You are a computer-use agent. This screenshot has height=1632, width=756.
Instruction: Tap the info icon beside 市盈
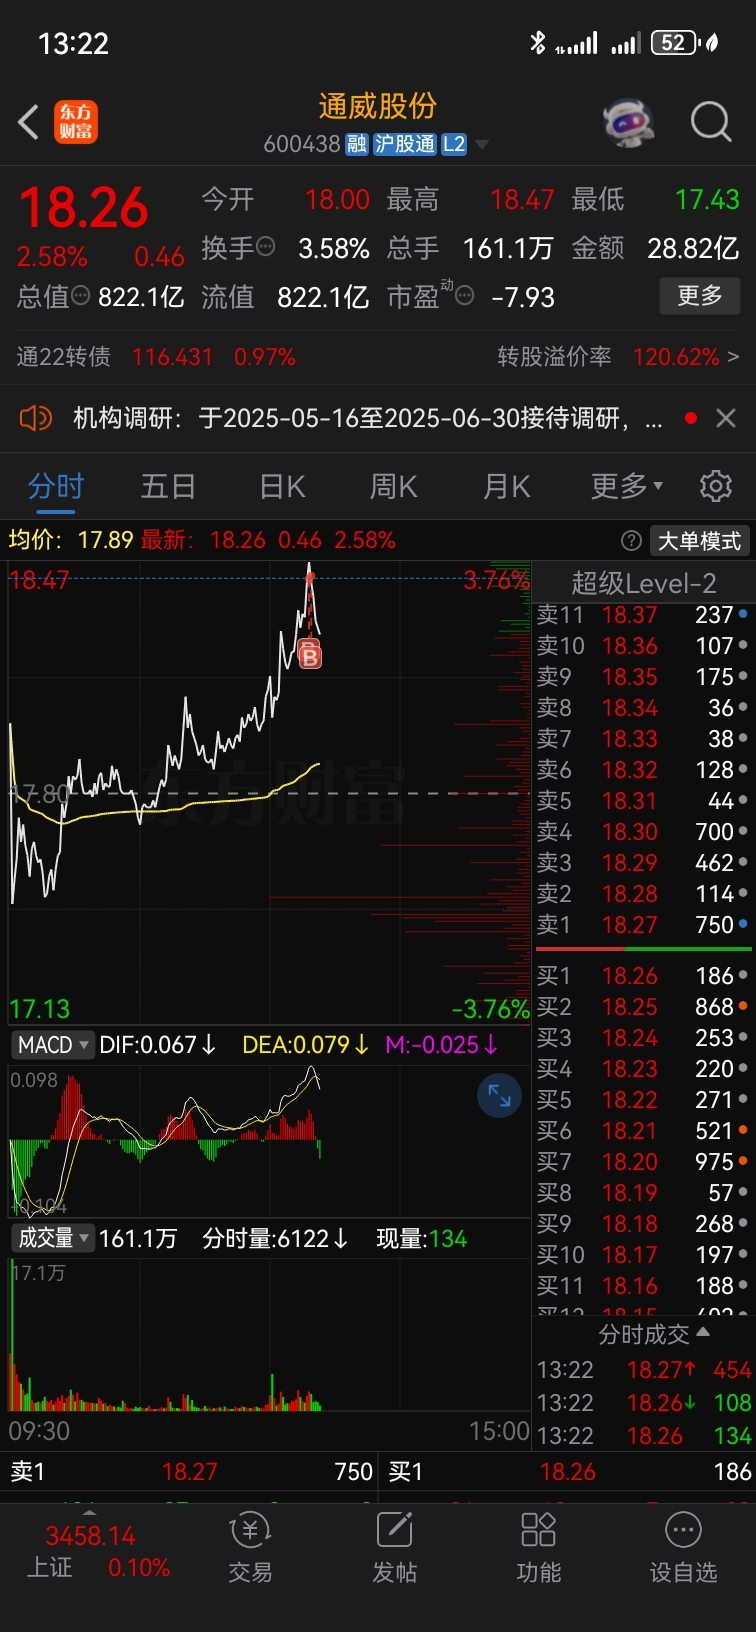coord(464,296)
